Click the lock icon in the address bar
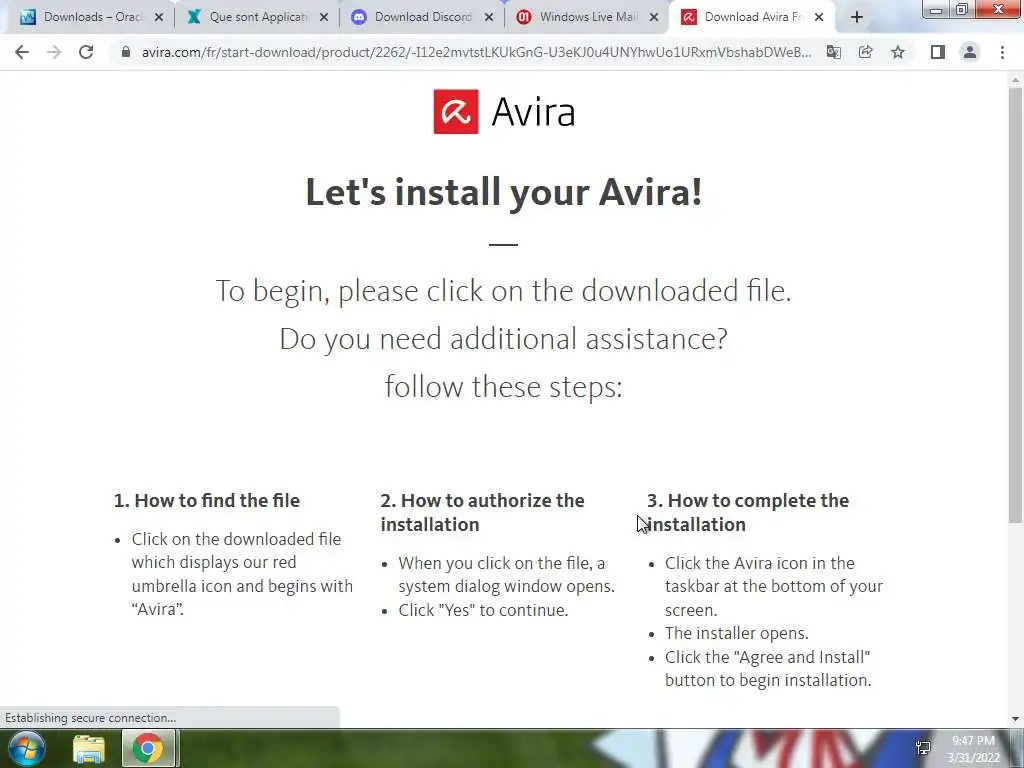Viewport: 1024px width, 768px height. pos(126,52)
